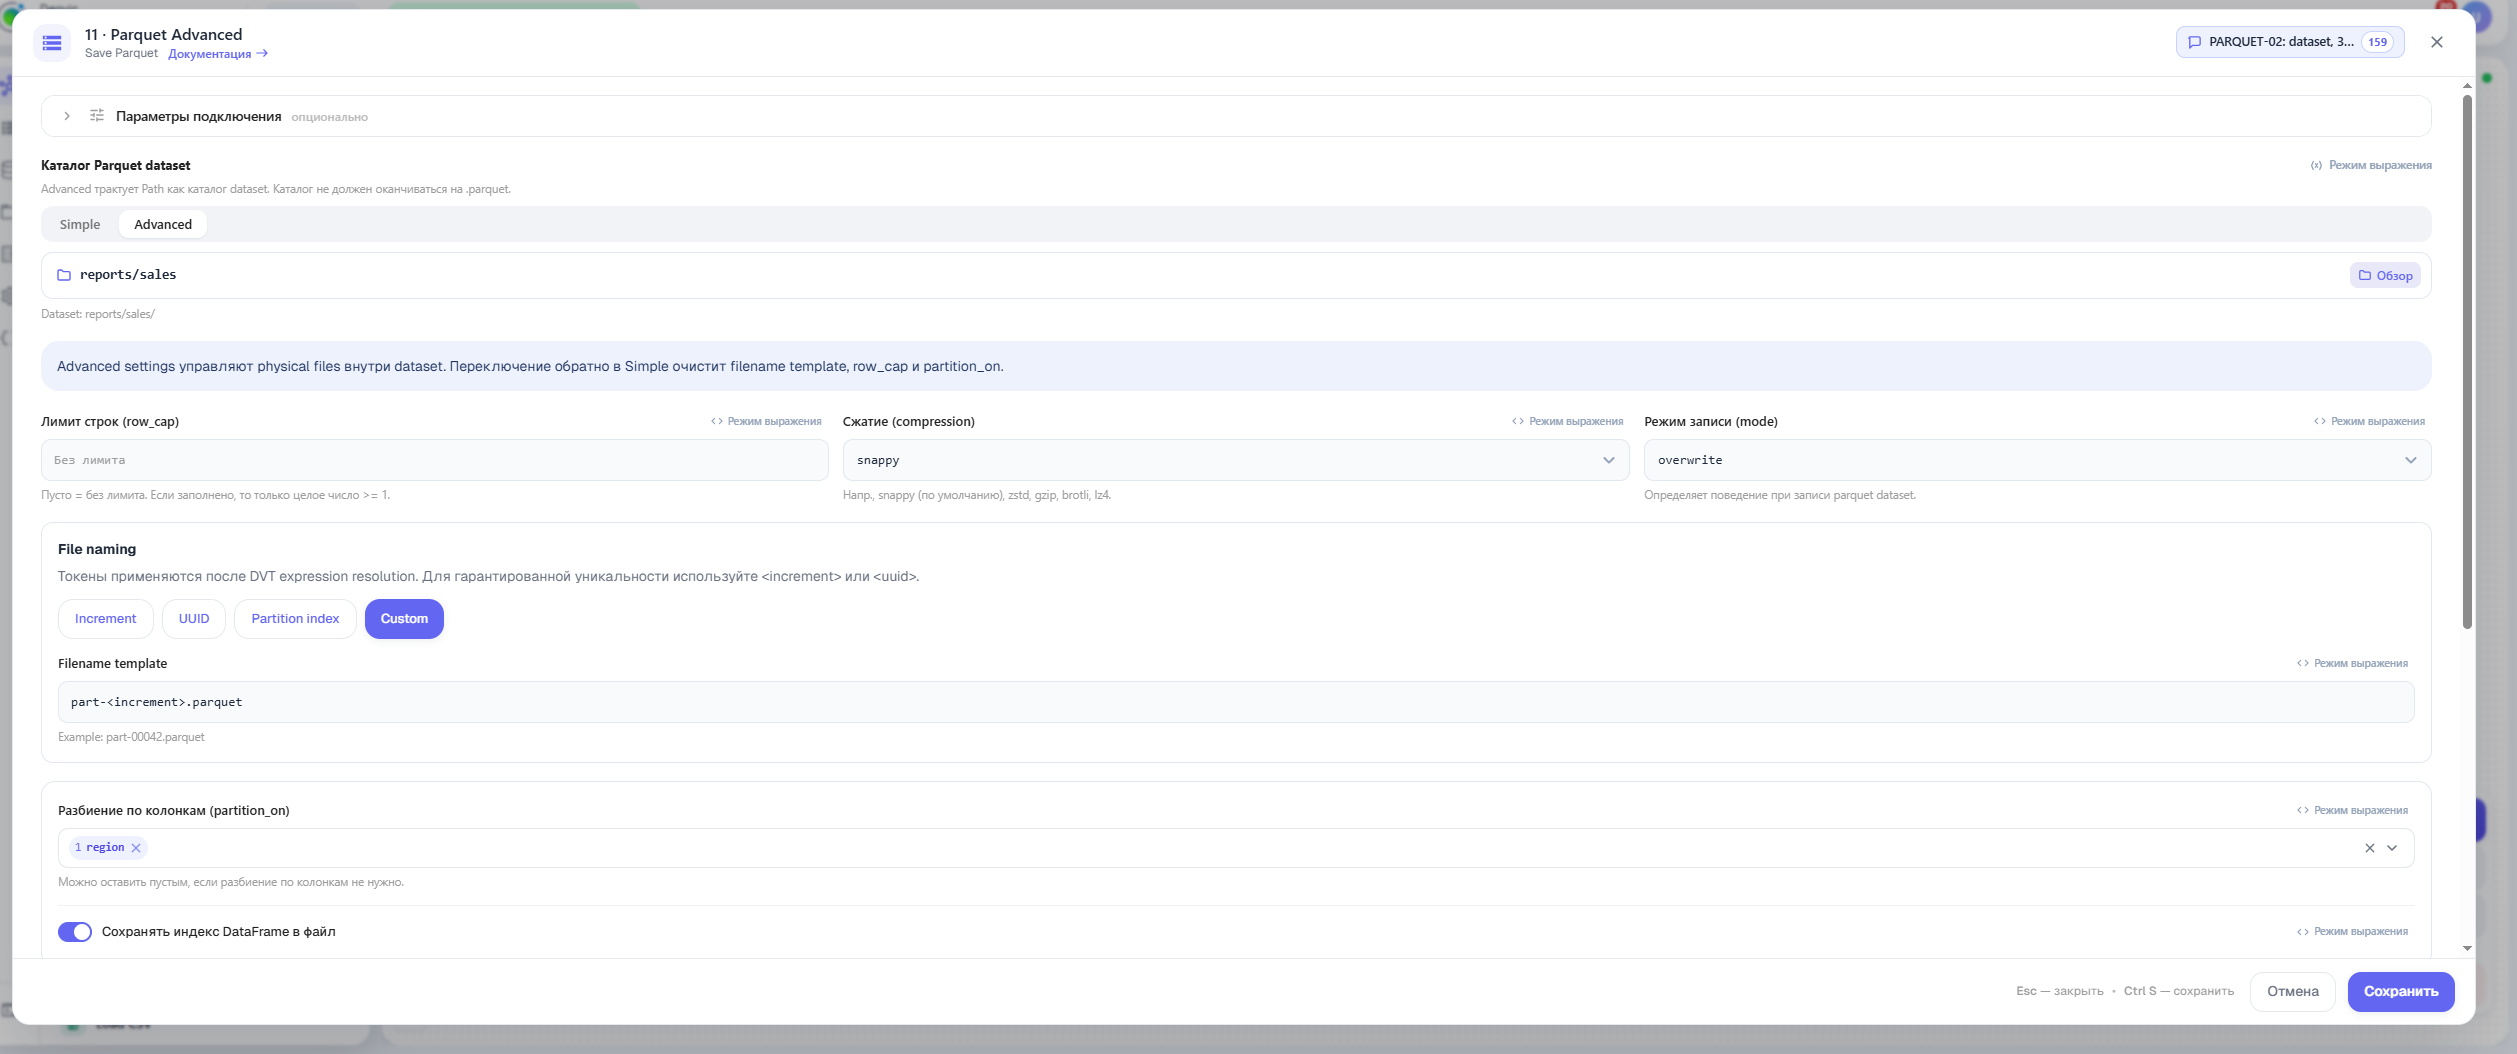Click the Save Parquet node icon in header
Viewport: 2517px width, 1054px height.
(x=52, y=43)
